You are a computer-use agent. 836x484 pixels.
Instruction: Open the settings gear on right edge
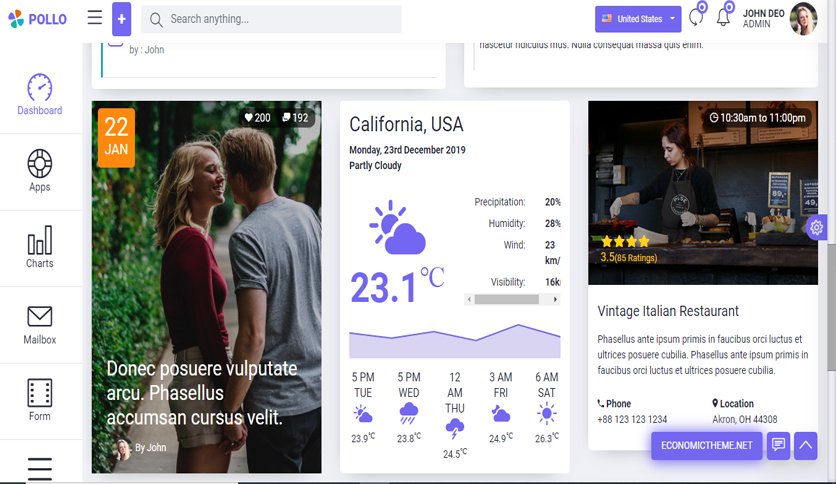click(x=816, y=228)
